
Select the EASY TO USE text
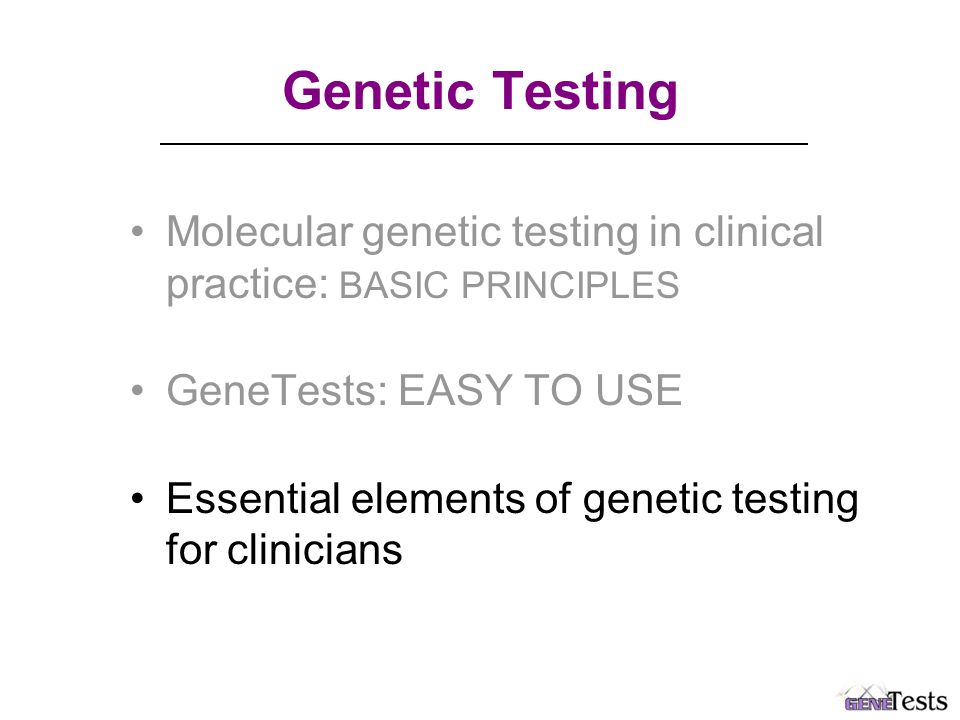coord(540,390)
